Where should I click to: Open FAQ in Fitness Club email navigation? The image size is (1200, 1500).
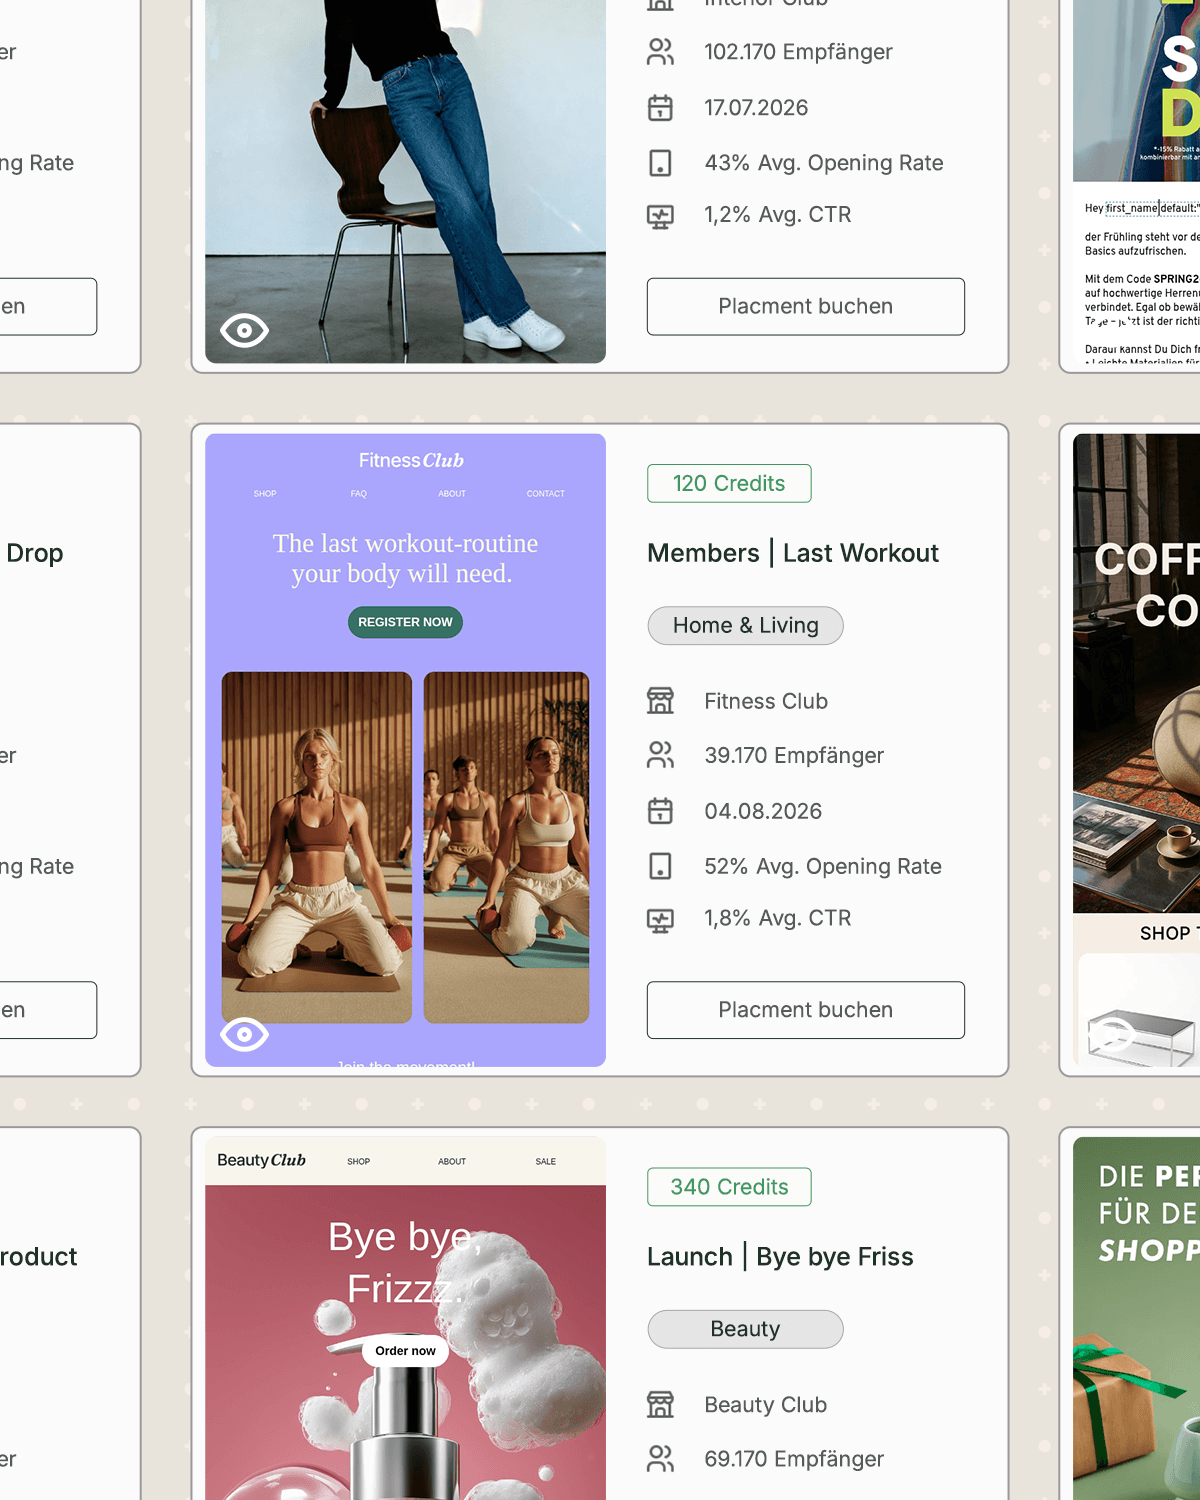pos(359,494)
